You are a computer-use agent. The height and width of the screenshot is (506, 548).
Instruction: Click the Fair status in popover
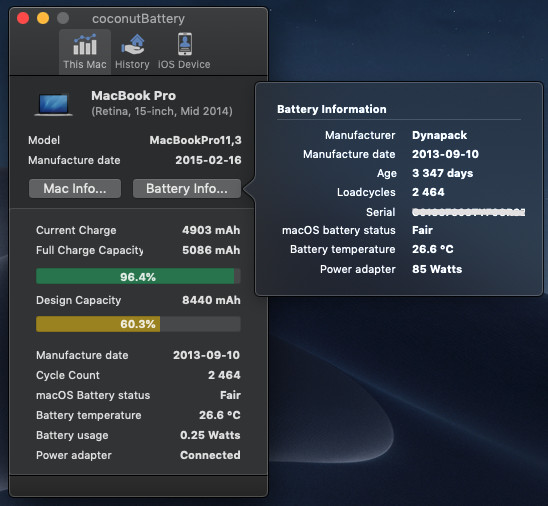(x=422, y=230)
